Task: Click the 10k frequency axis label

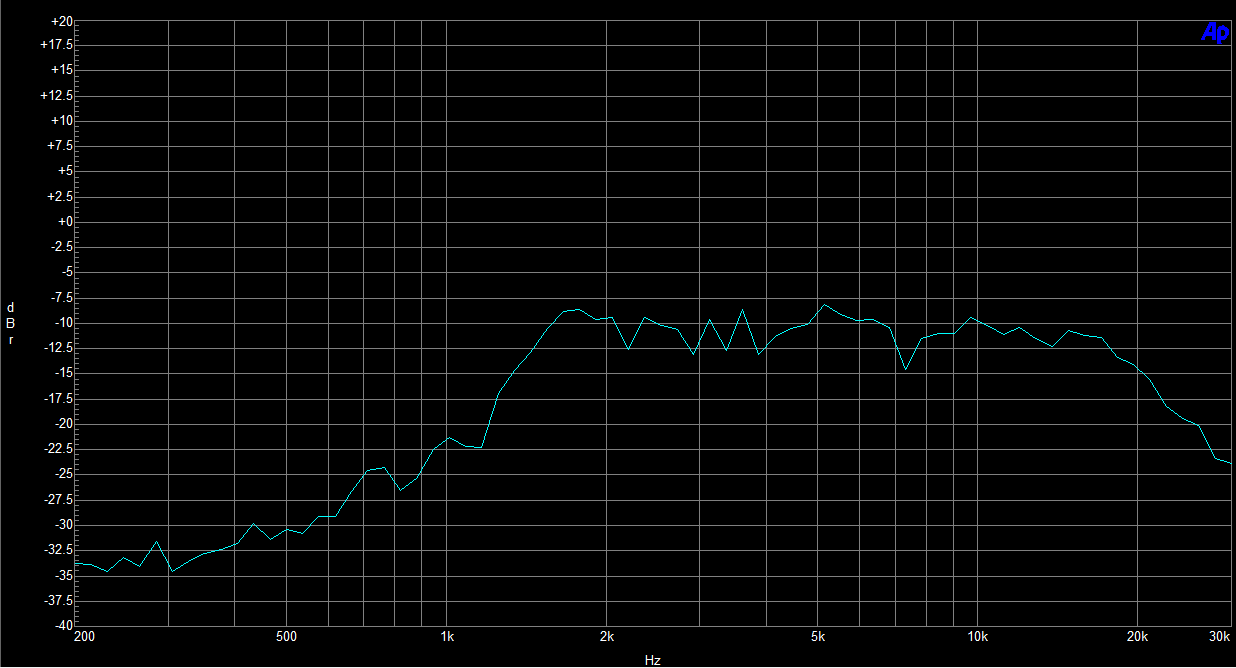Action: tap(978, 636)
